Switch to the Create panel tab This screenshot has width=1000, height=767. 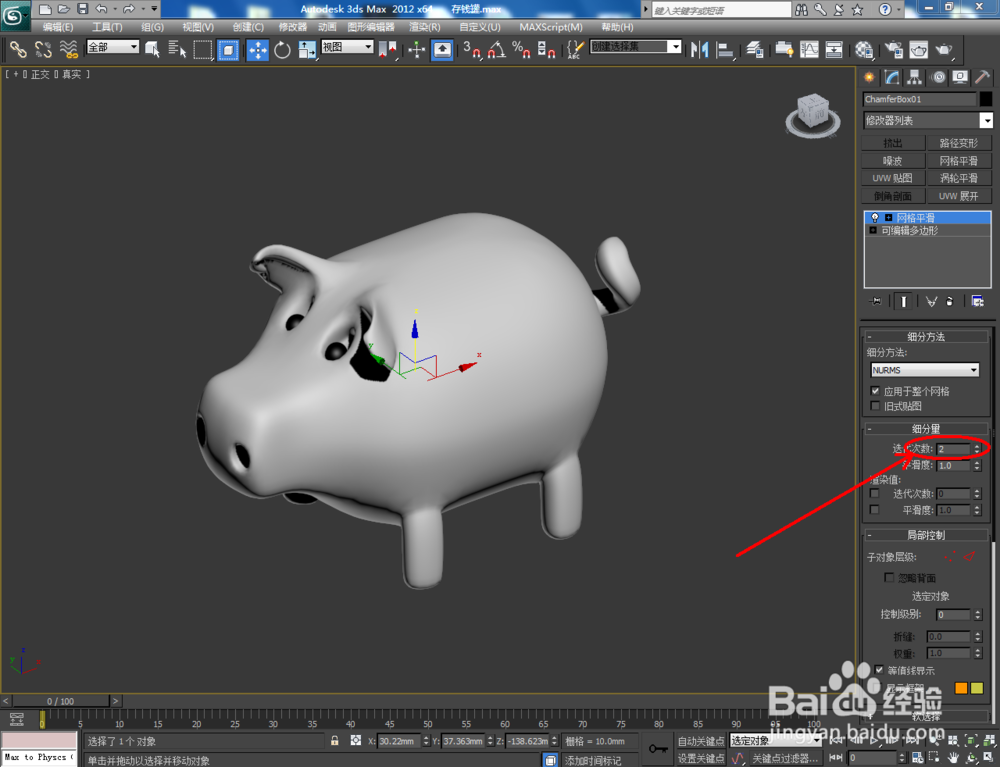click(x=869, y=78)
